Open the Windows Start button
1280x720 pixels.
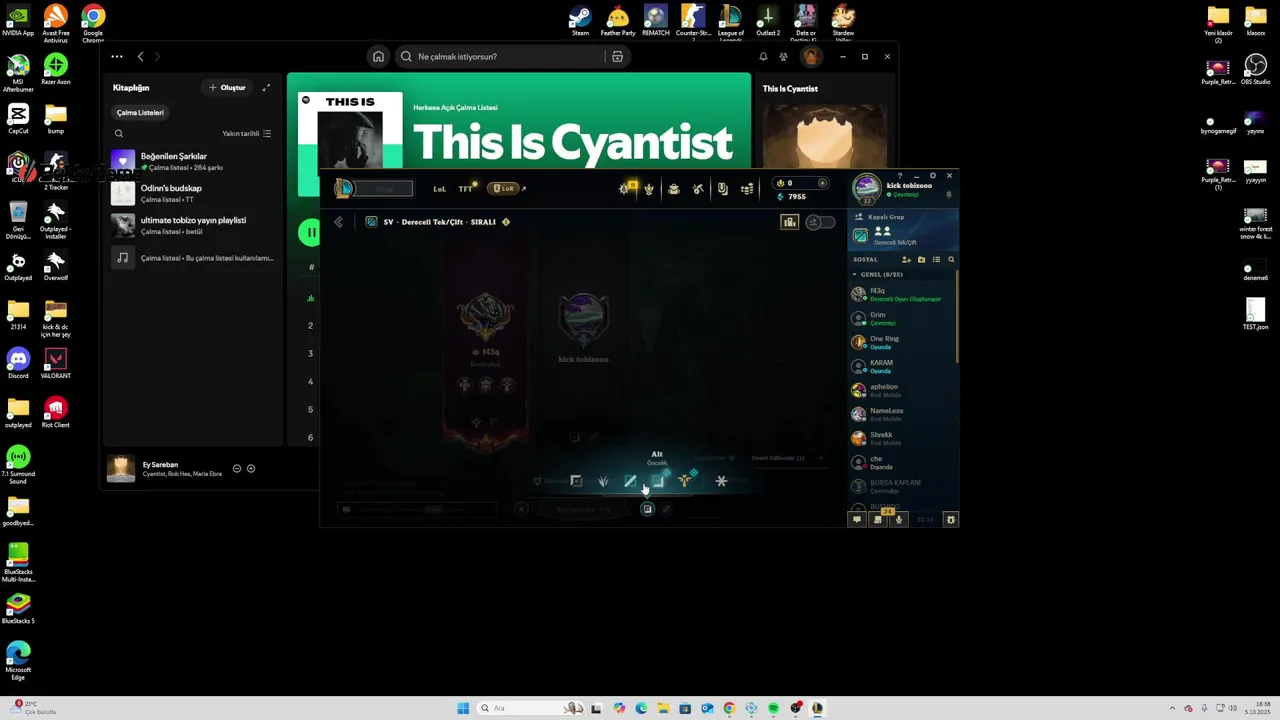pyautogui.click(x=463, y=708)
